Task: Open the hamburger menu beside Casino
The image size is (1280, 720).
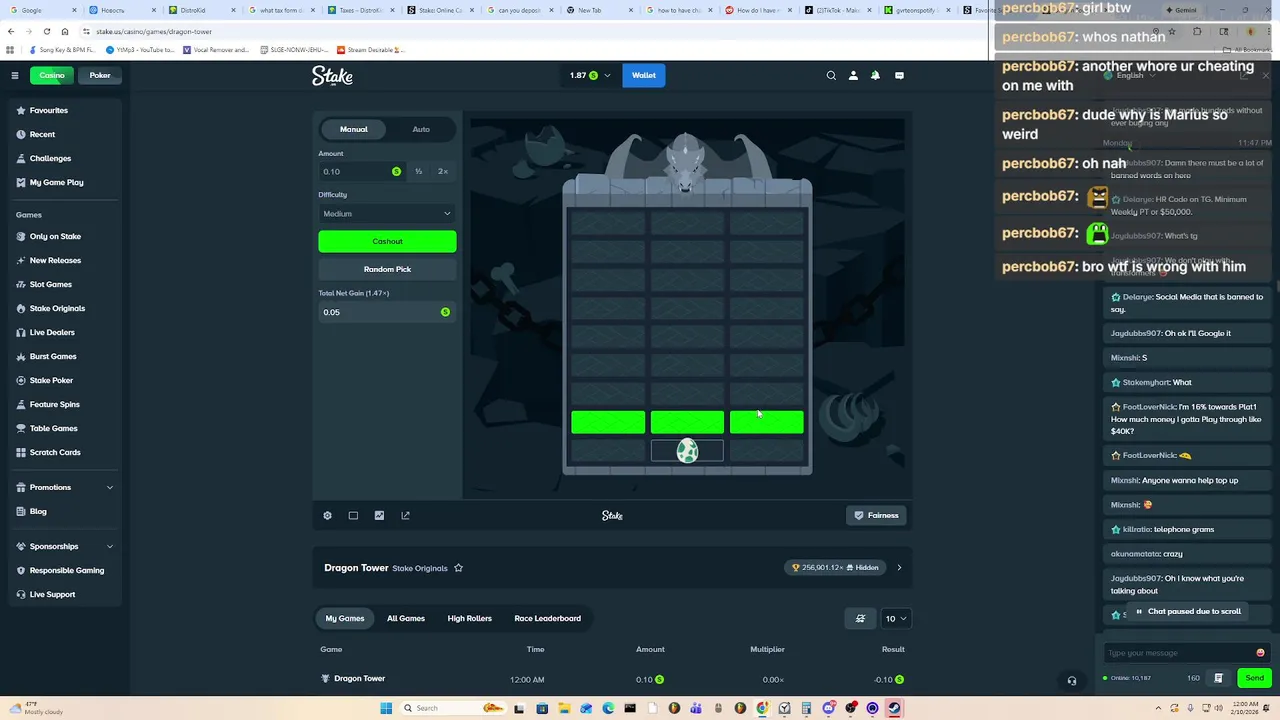Action: coord(15,75)
